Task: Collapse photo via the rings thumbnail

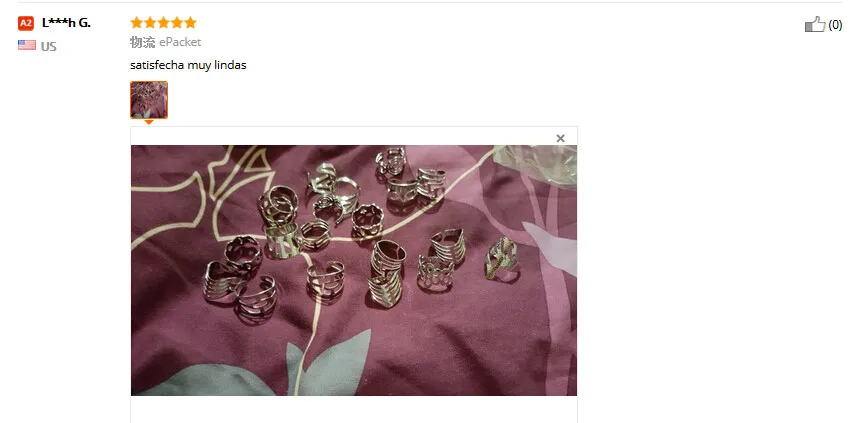Action: 149,99
